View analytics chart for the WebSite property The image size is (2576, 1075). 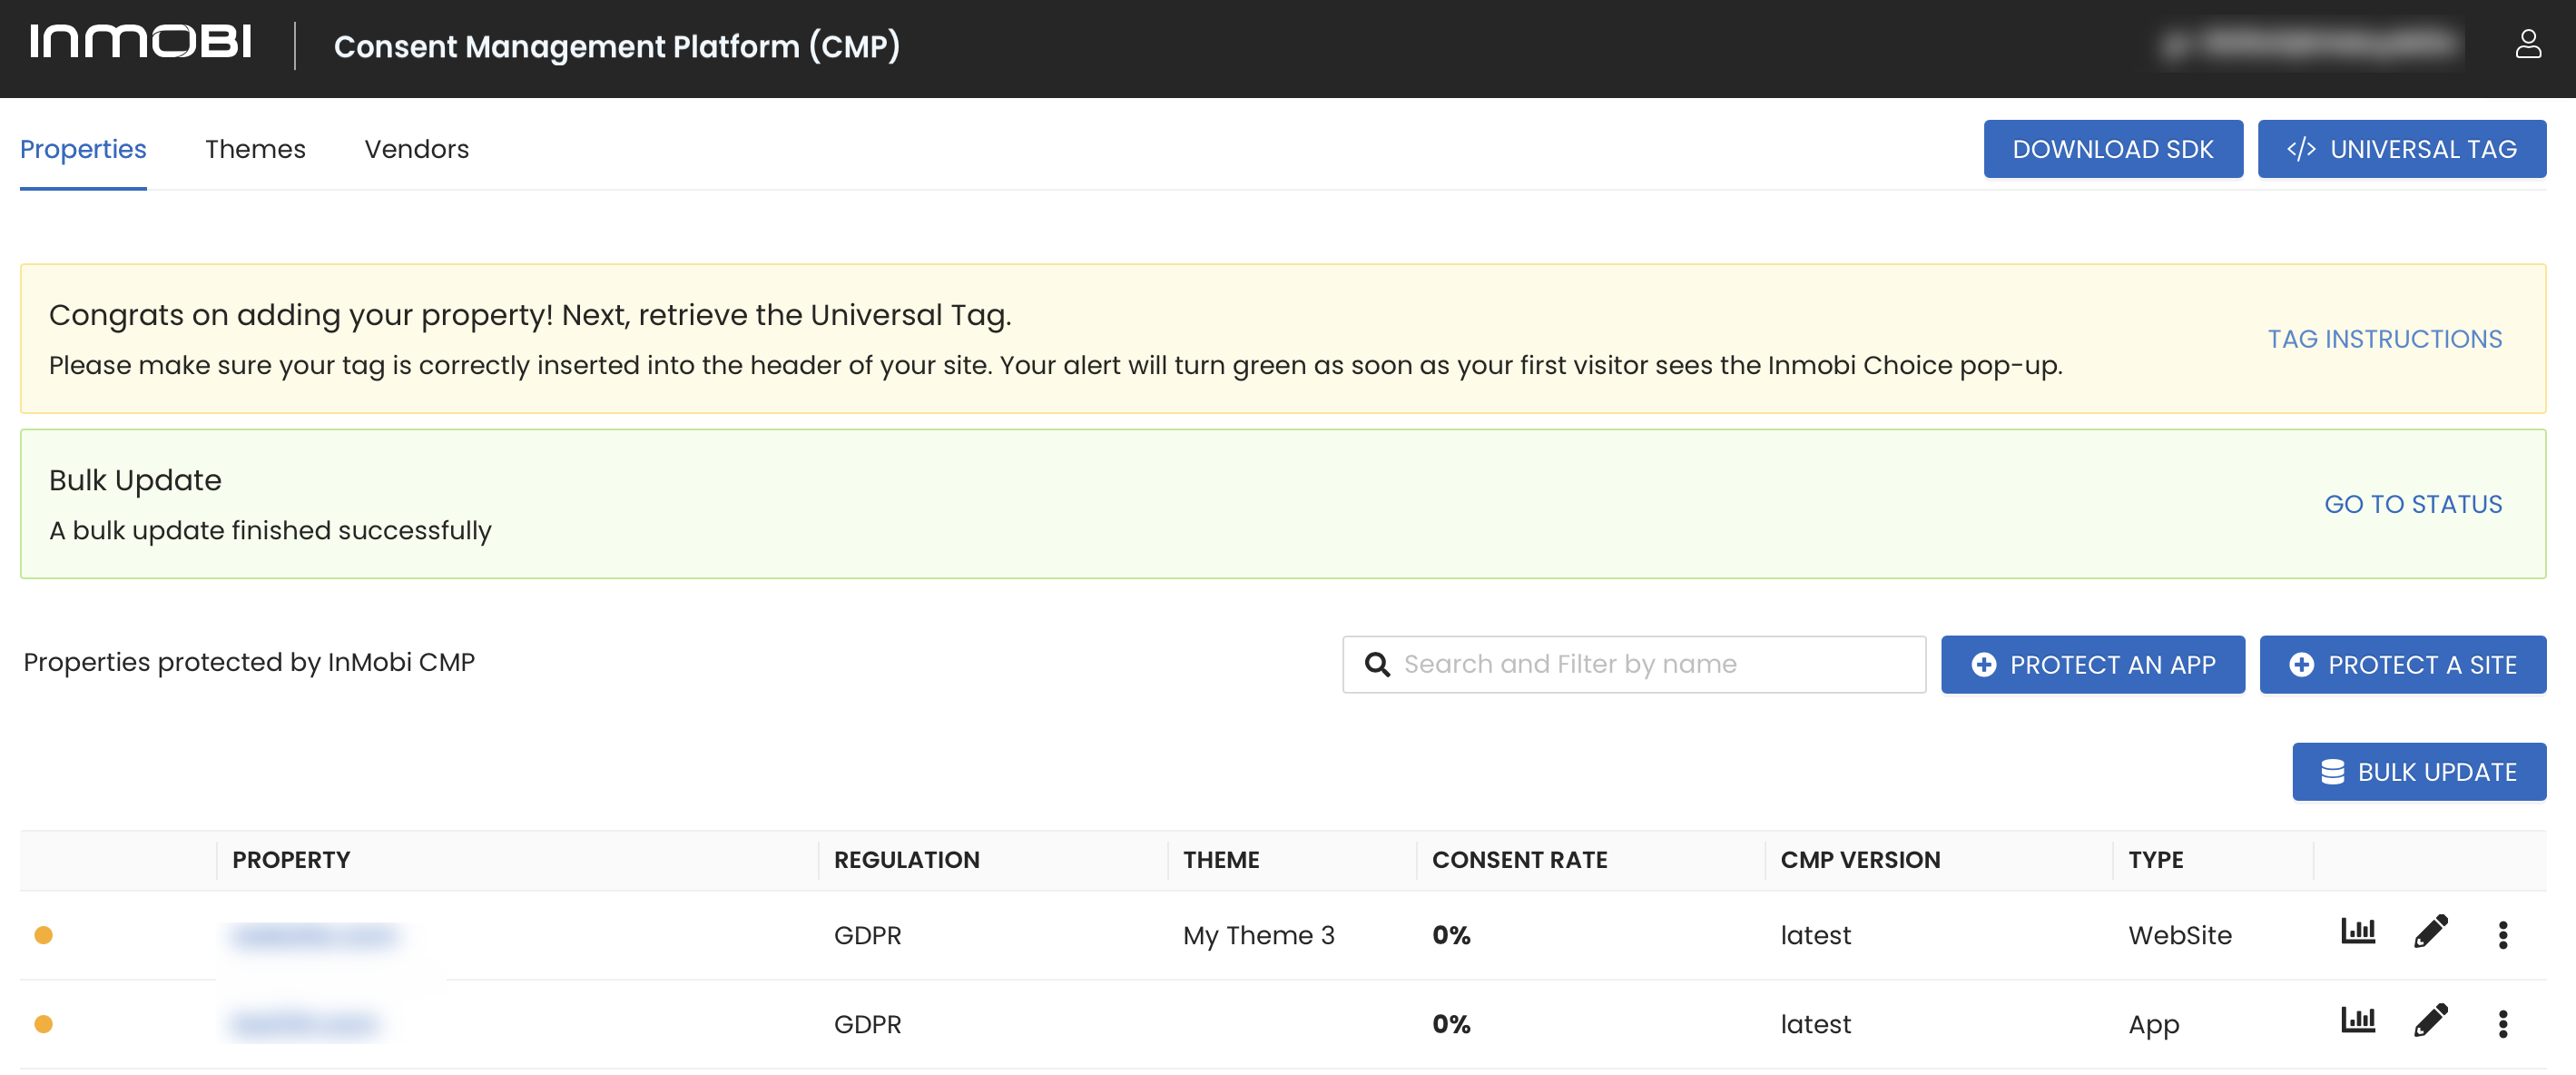tap(2358, 931)
